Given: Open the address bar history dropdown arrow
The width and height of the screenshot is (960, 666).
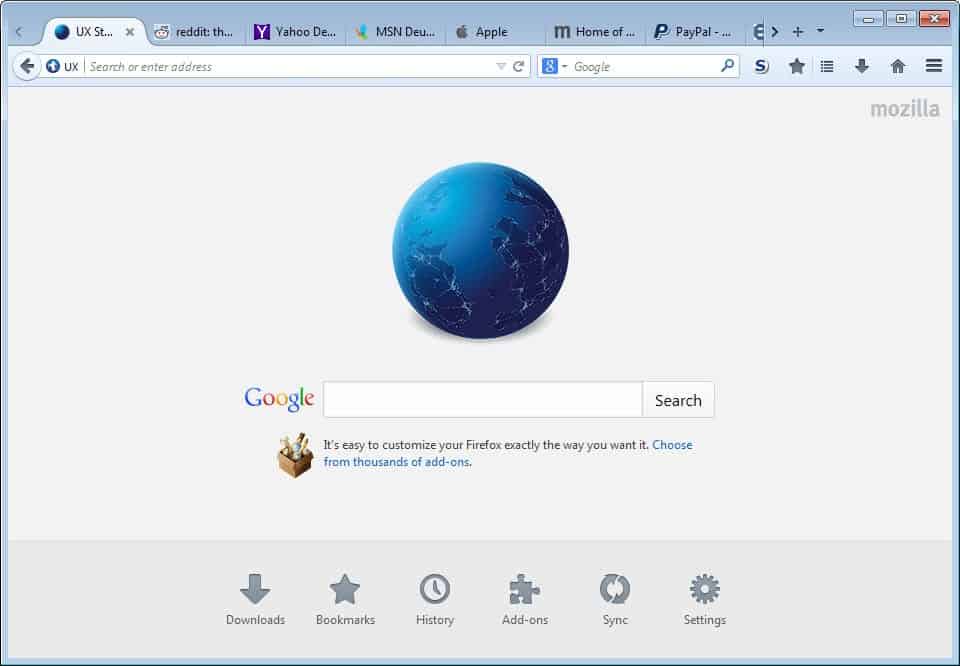Looking at the screenshot, I should pyautogui.click(x=501, y=66).
